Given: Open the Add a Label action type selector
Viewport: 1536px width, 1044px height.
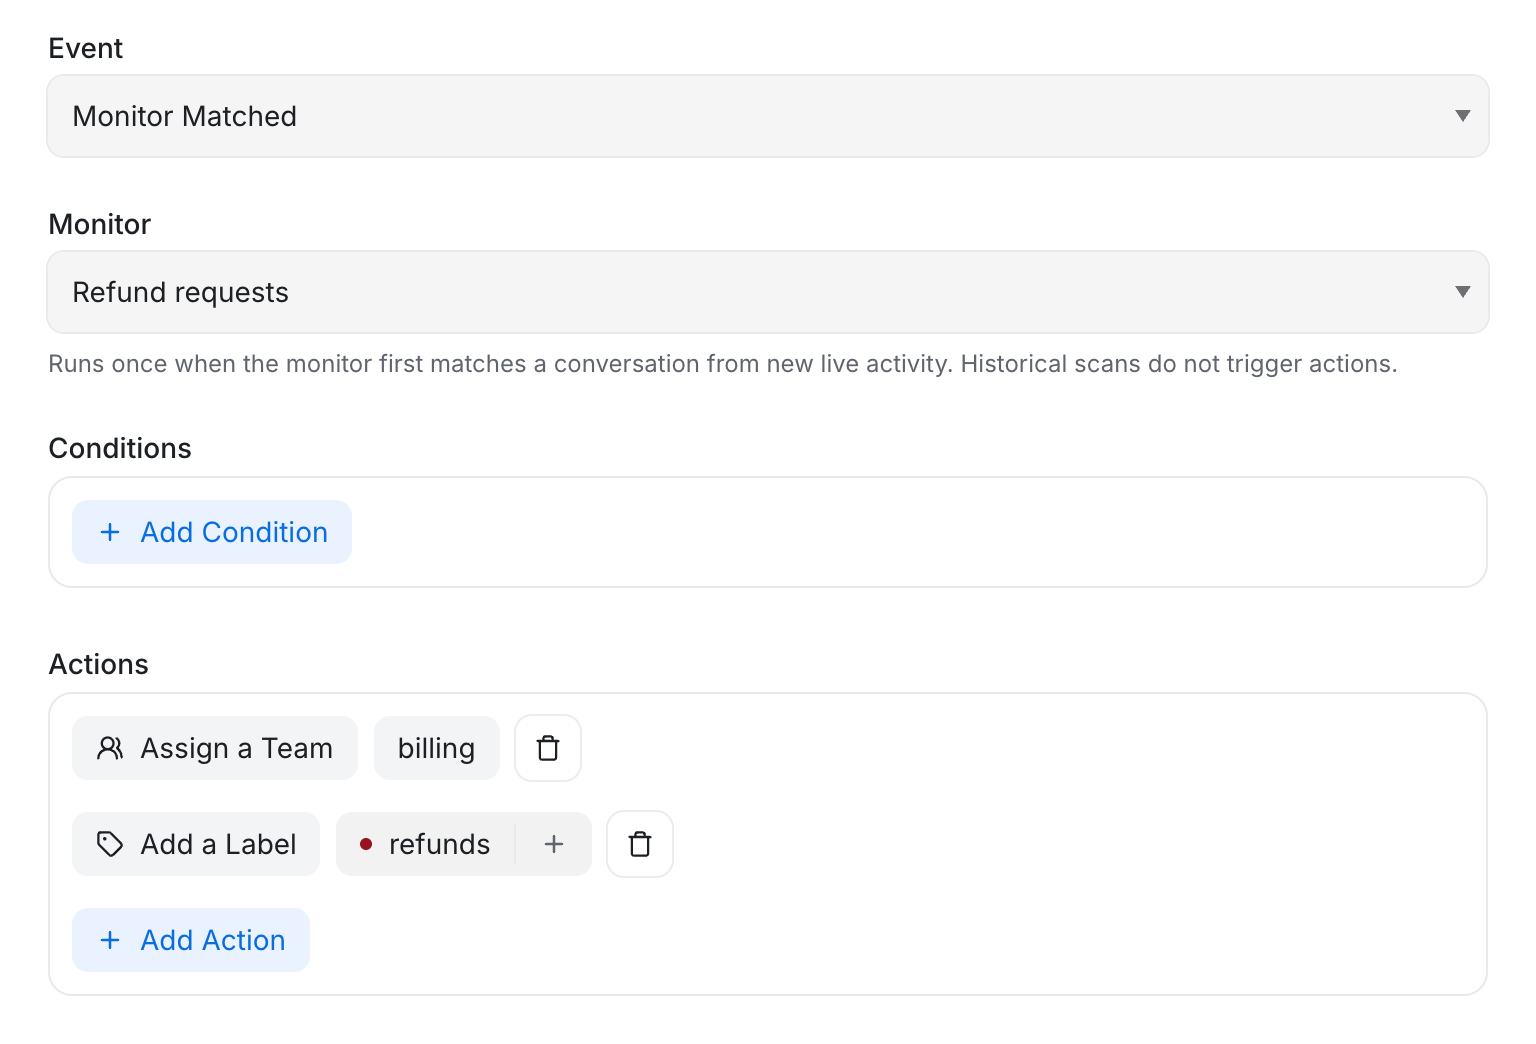Looking at the screenshot, I should [x=196, y=844].
